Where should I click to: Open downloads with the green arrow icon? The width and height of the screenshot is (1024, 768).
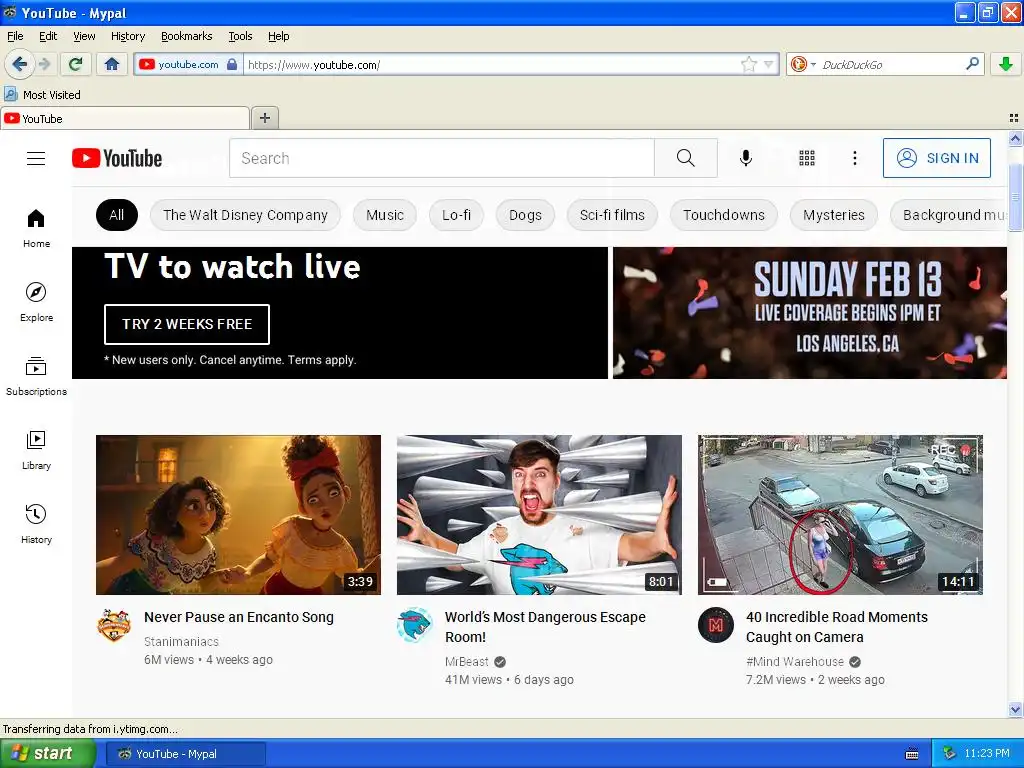(1006, 64)
